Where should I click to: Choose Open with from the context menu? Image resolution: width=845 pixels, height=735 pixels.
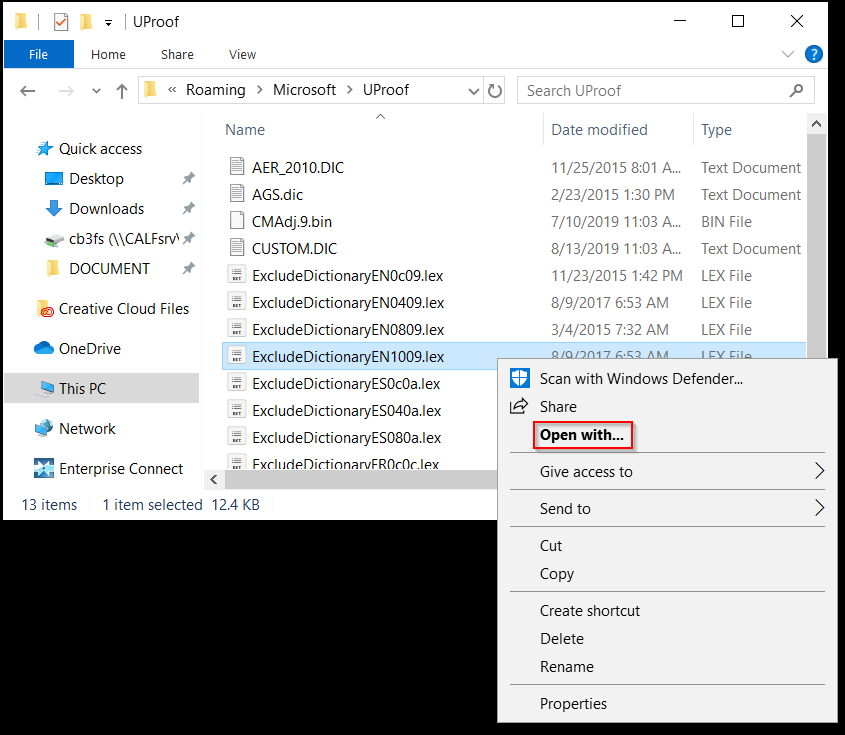pyautogui.click(x=583, y=435)
